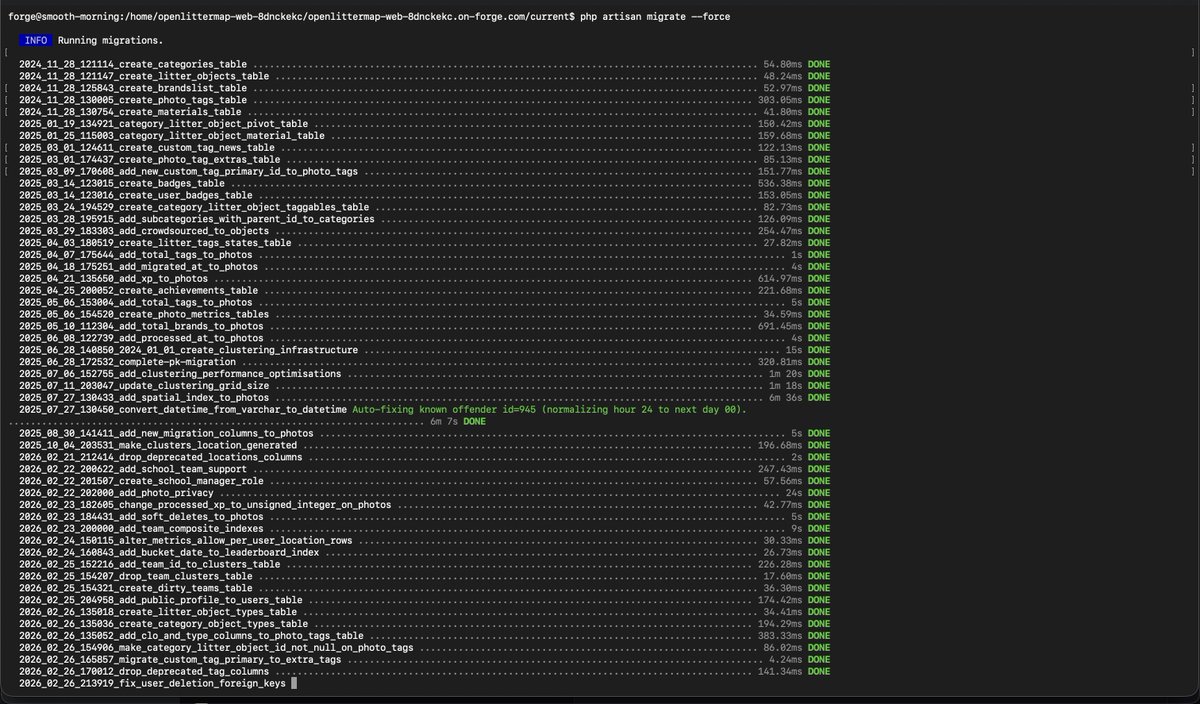Click 2024_11_28_130754_create_materials_table row
Viewport: 1200px width, 704px height.
coord(130,112)
